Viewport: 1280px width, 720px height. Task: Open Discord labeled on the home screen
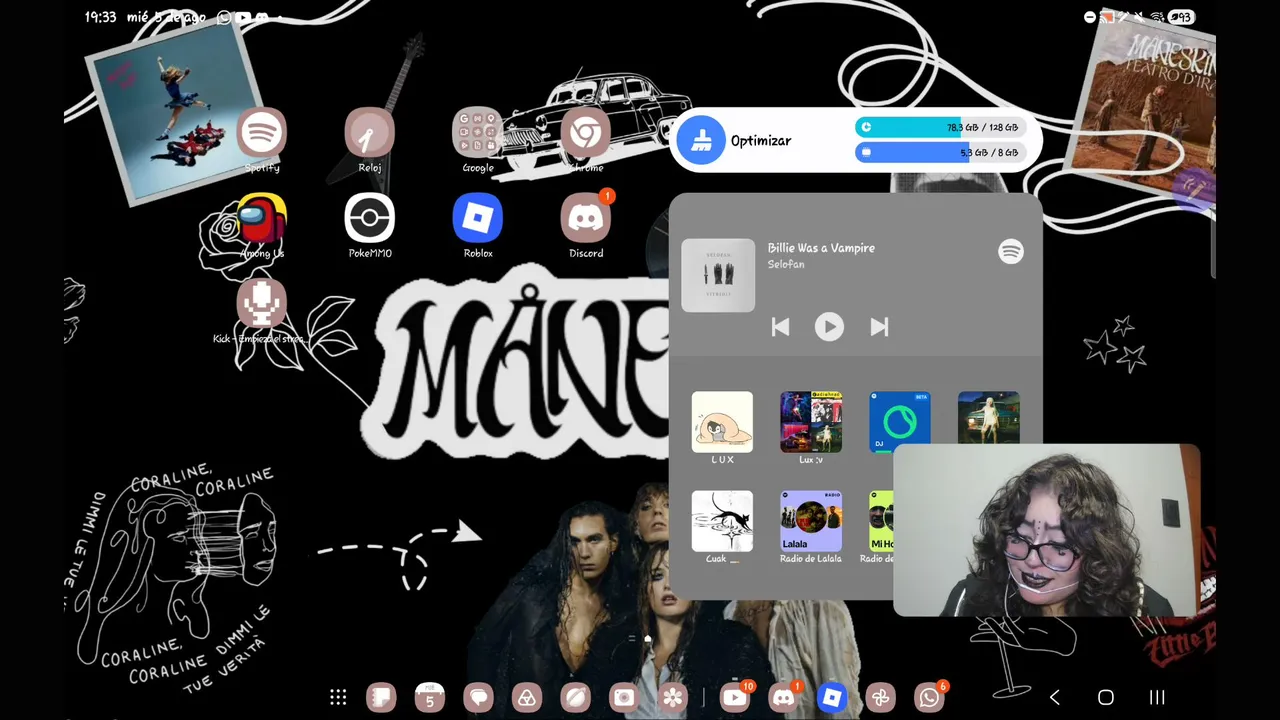586,219
